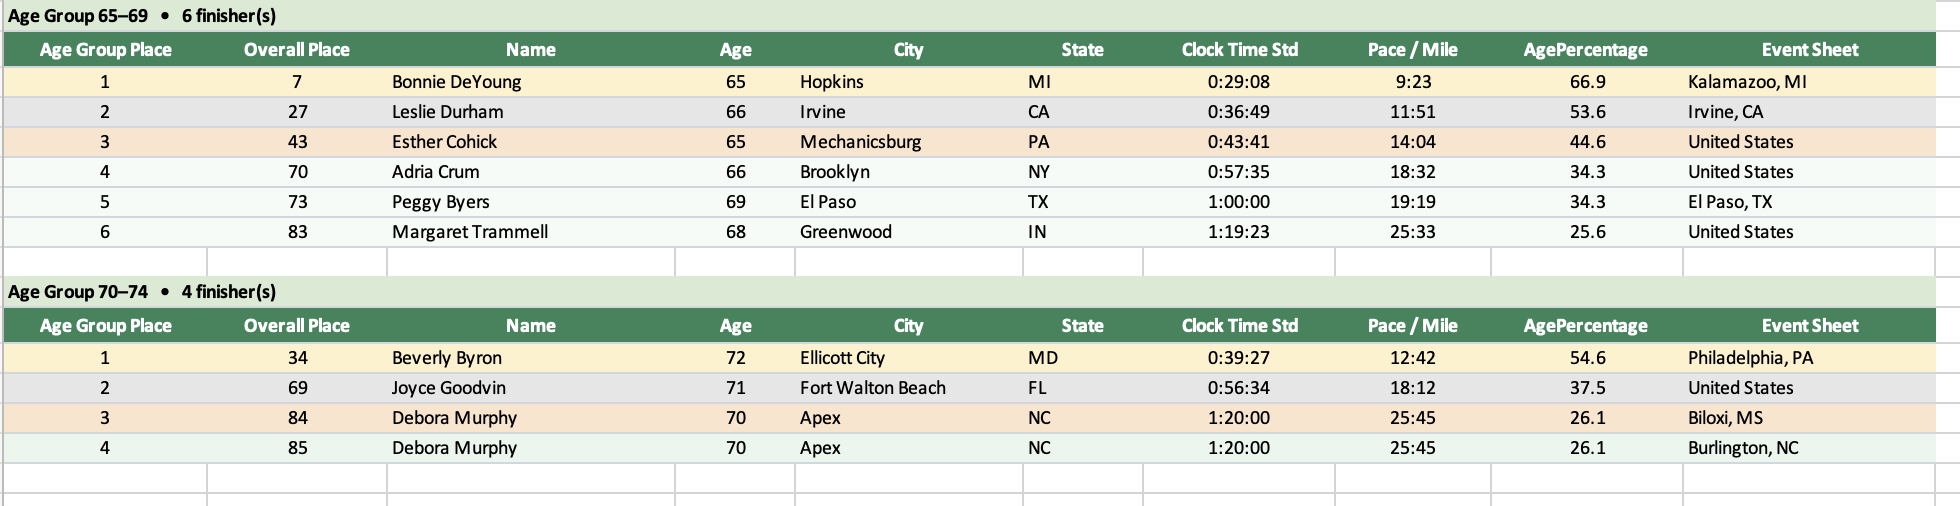This screenshot has height=506, width=1960.
Task: Click Beverly Byron's name cell
Action: [447, 358]
